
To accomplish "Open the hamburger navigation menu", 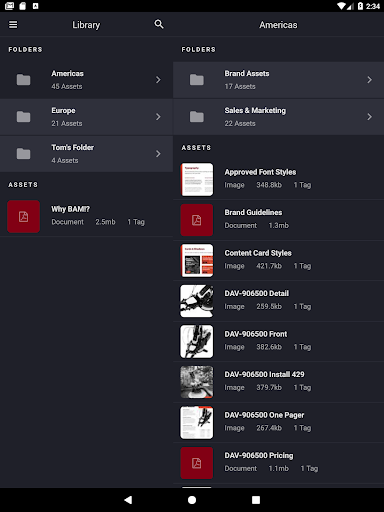I will click(x=13, y=25).
